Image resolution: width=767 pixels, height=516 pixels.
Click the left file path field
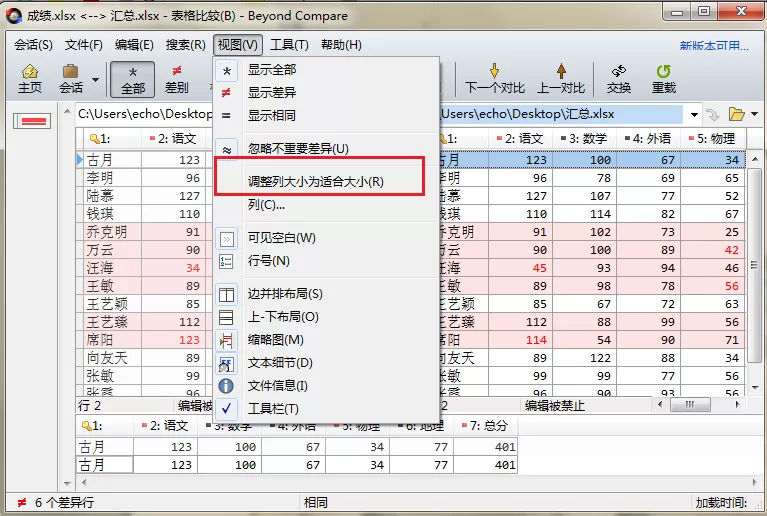[144, 114]
